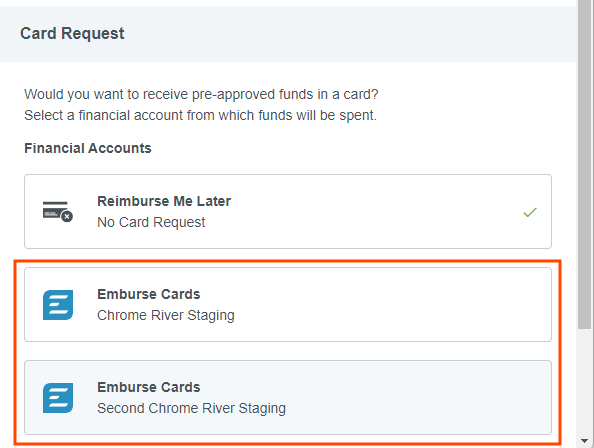Click the Card Request header

tap(72, 33)
